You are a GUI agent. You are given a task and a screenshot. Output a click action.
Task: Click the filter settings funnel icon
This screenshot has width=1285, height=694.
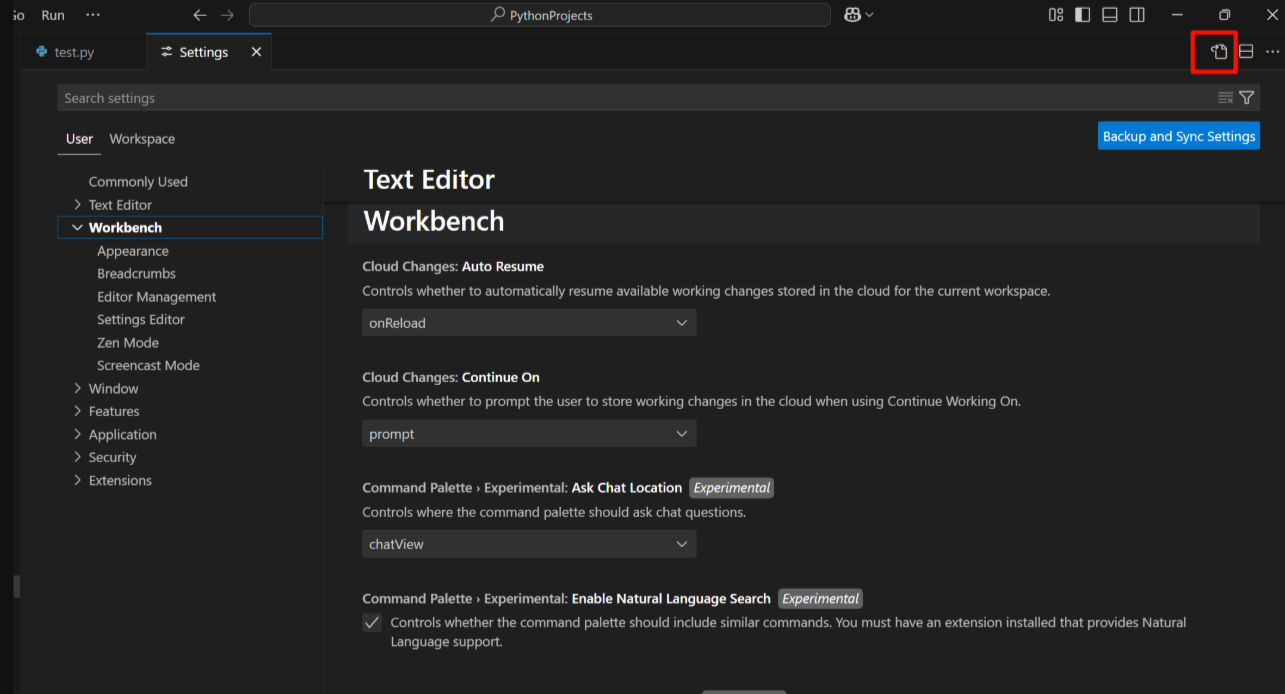1247,98
